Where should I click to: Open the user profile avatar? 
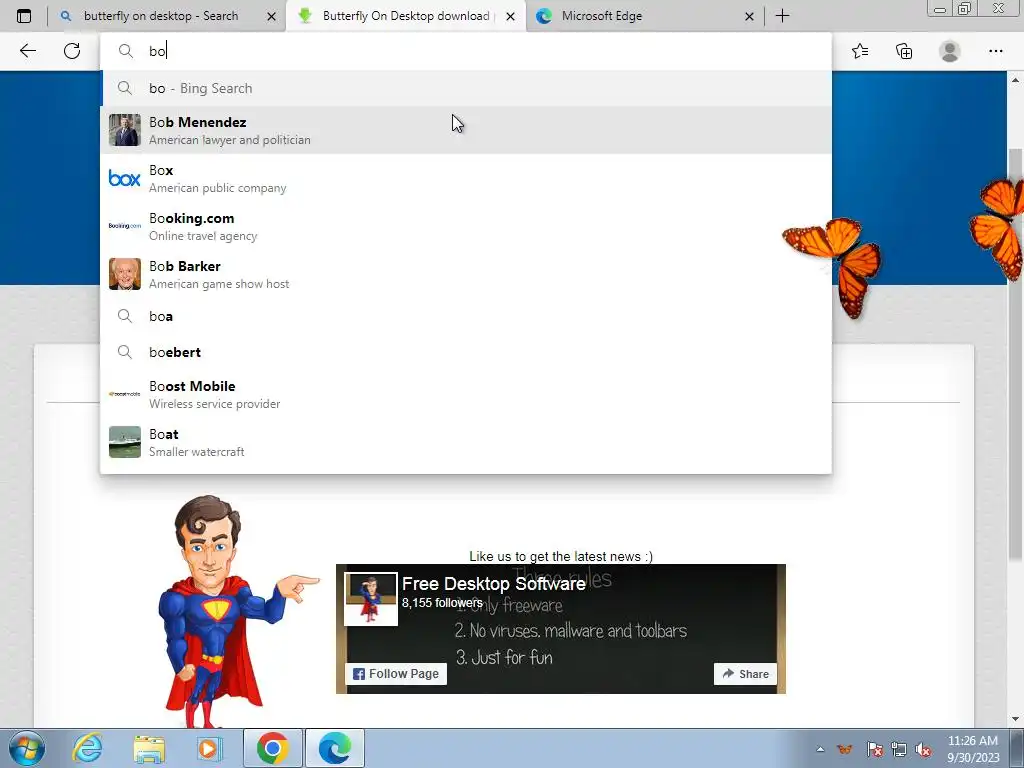(950, 51)
